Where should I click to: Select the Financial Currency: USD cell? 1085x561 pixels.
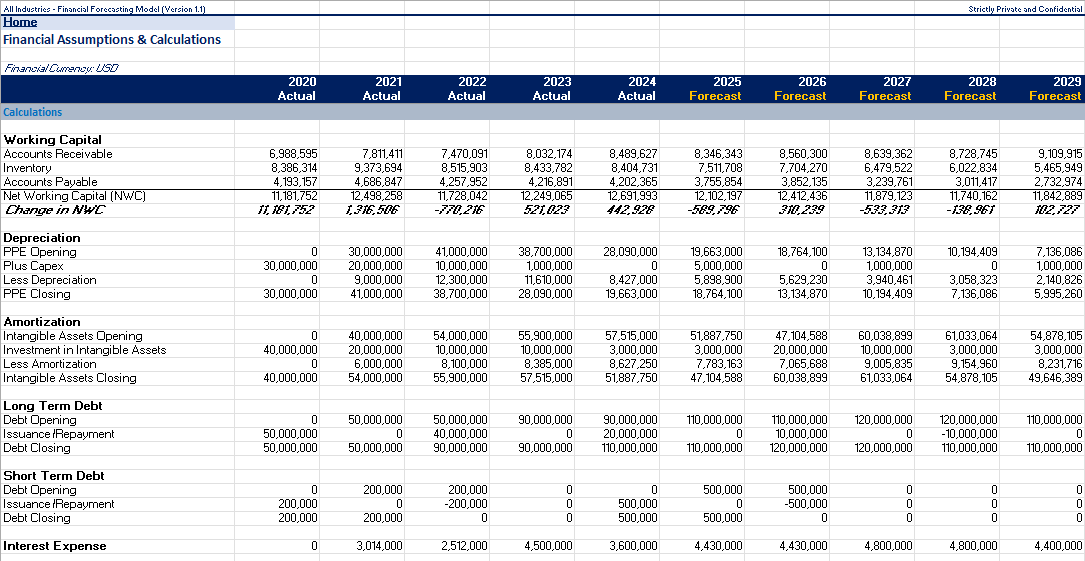(x=61, y=68)
